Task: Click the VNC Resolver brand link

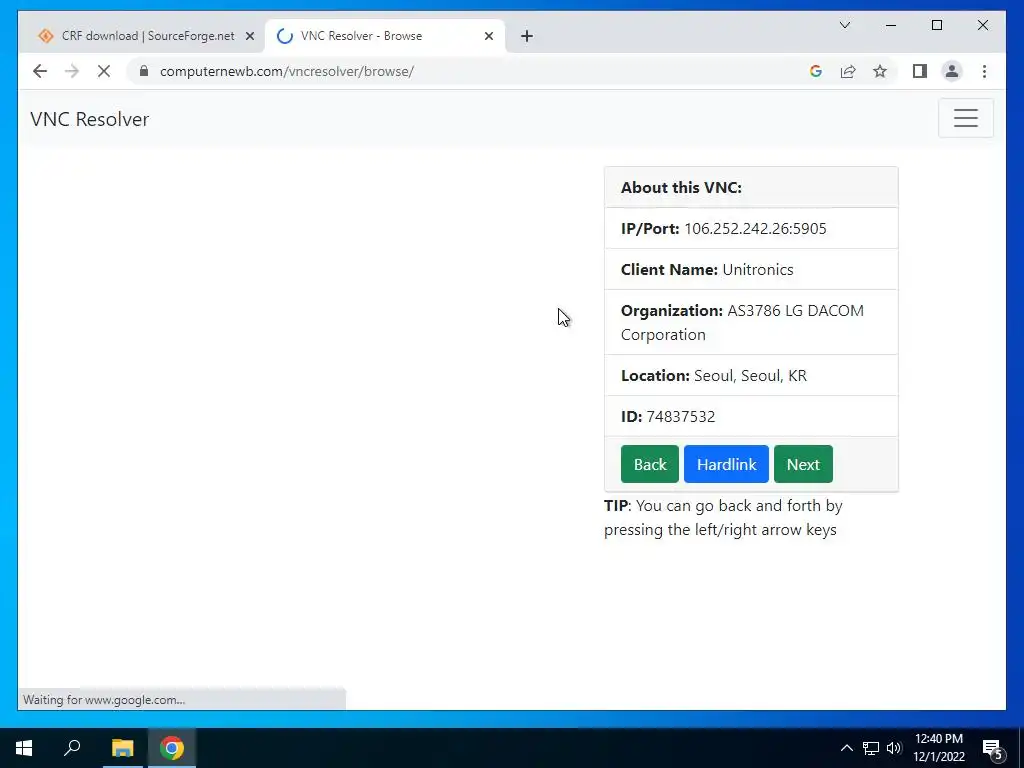Action: click(89, 119)
